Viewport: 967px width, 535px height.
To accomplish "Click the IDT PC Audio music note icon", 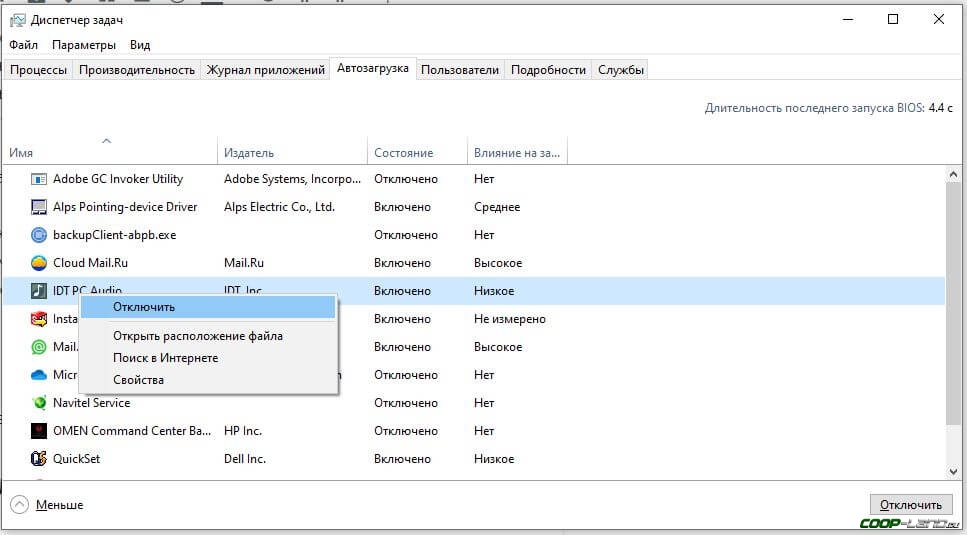I will tap(39, 291).
